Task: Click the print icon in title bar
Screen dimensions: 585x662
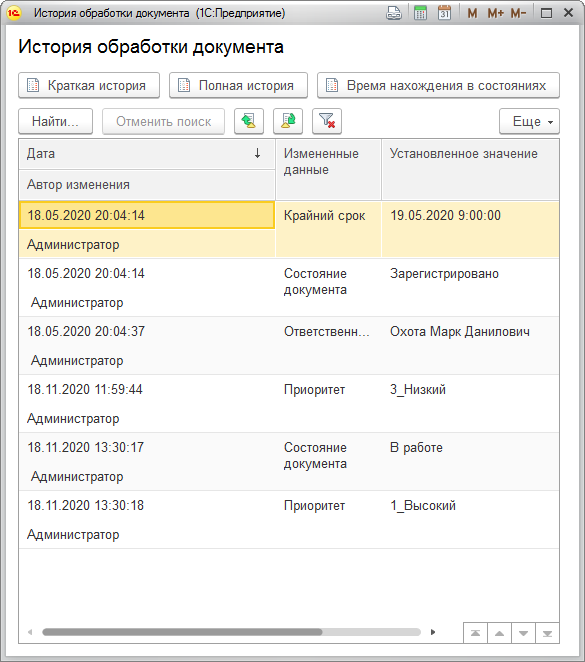Action: pyautogui.click(x=394, y=13)
